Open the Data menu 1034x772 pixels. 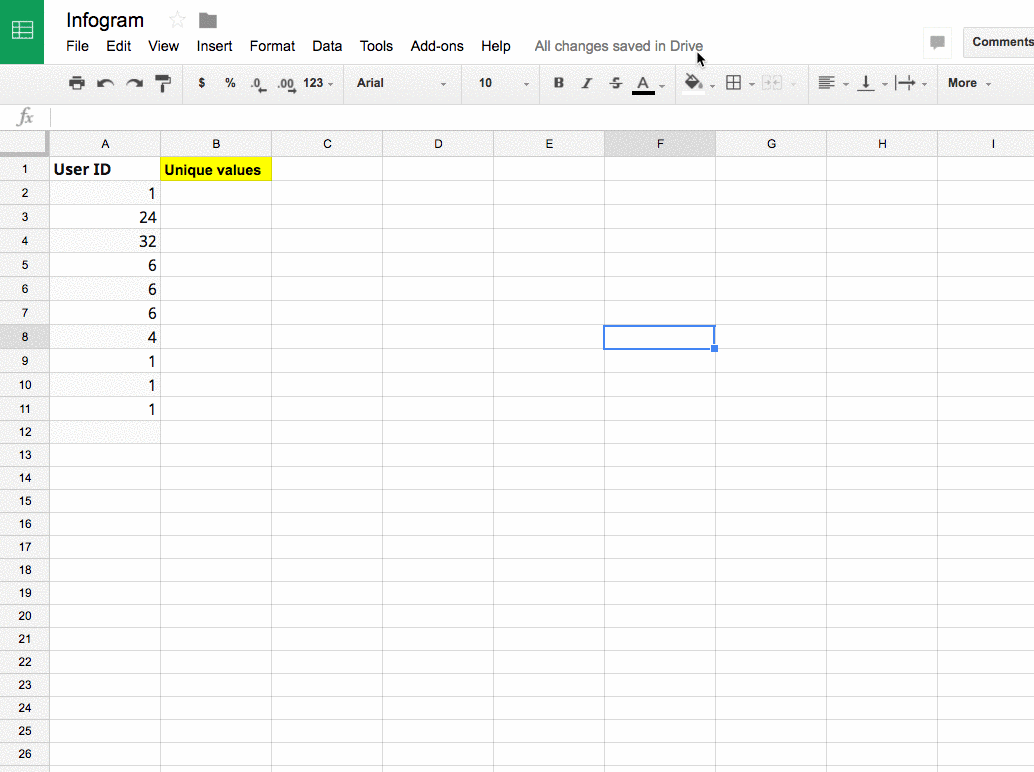click(327, 46)
